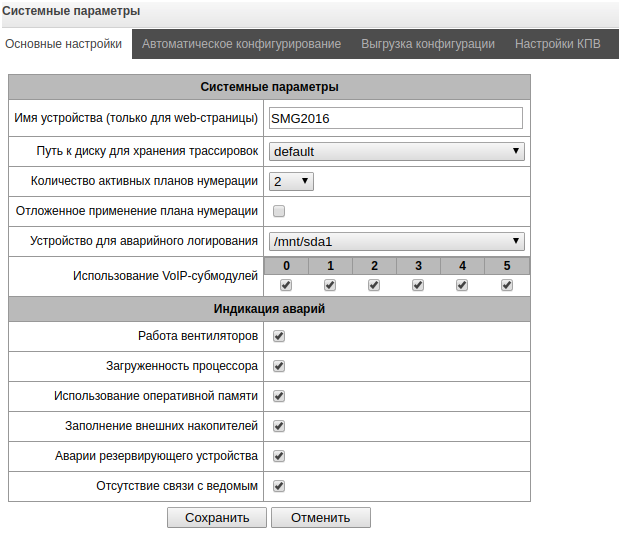This screenshot has height=555, width=621.
Task: Switch to Автоматическое конфигурирование tab
Action: [241, 44]
